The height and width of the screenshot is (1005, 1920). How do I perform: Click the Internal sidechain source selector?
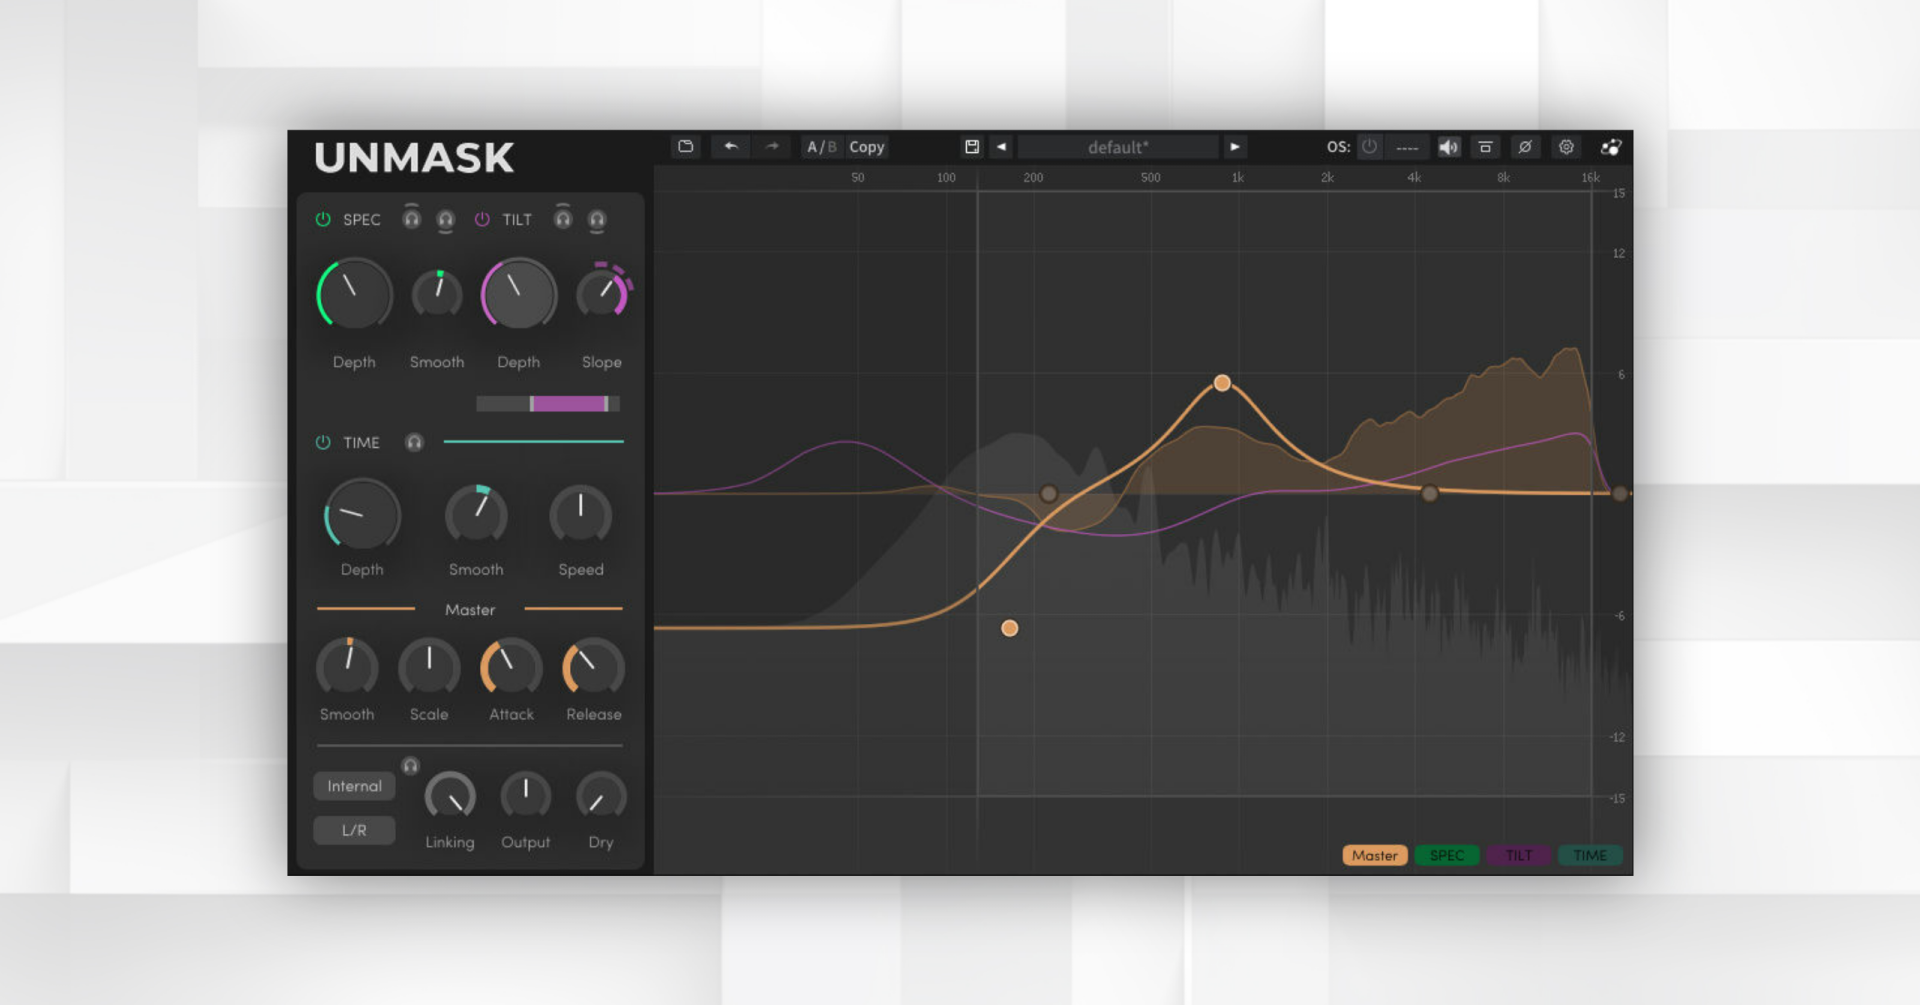coord(354,786)
